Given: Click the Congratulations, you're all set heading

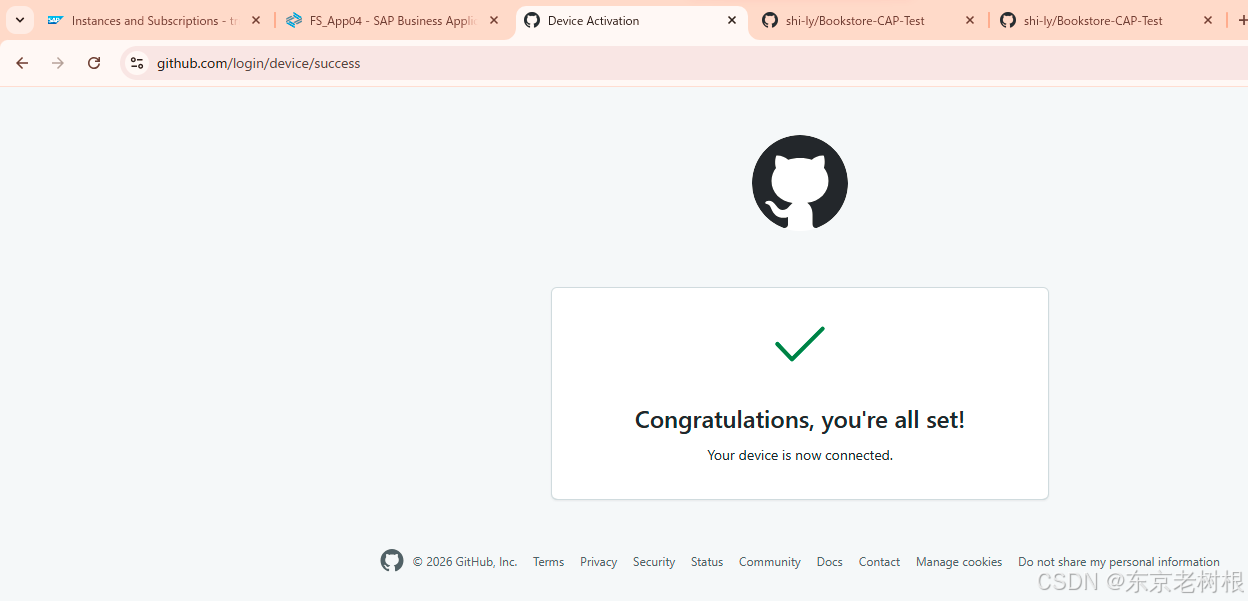Looking at the screenshot, I should [x=800, y=419].
